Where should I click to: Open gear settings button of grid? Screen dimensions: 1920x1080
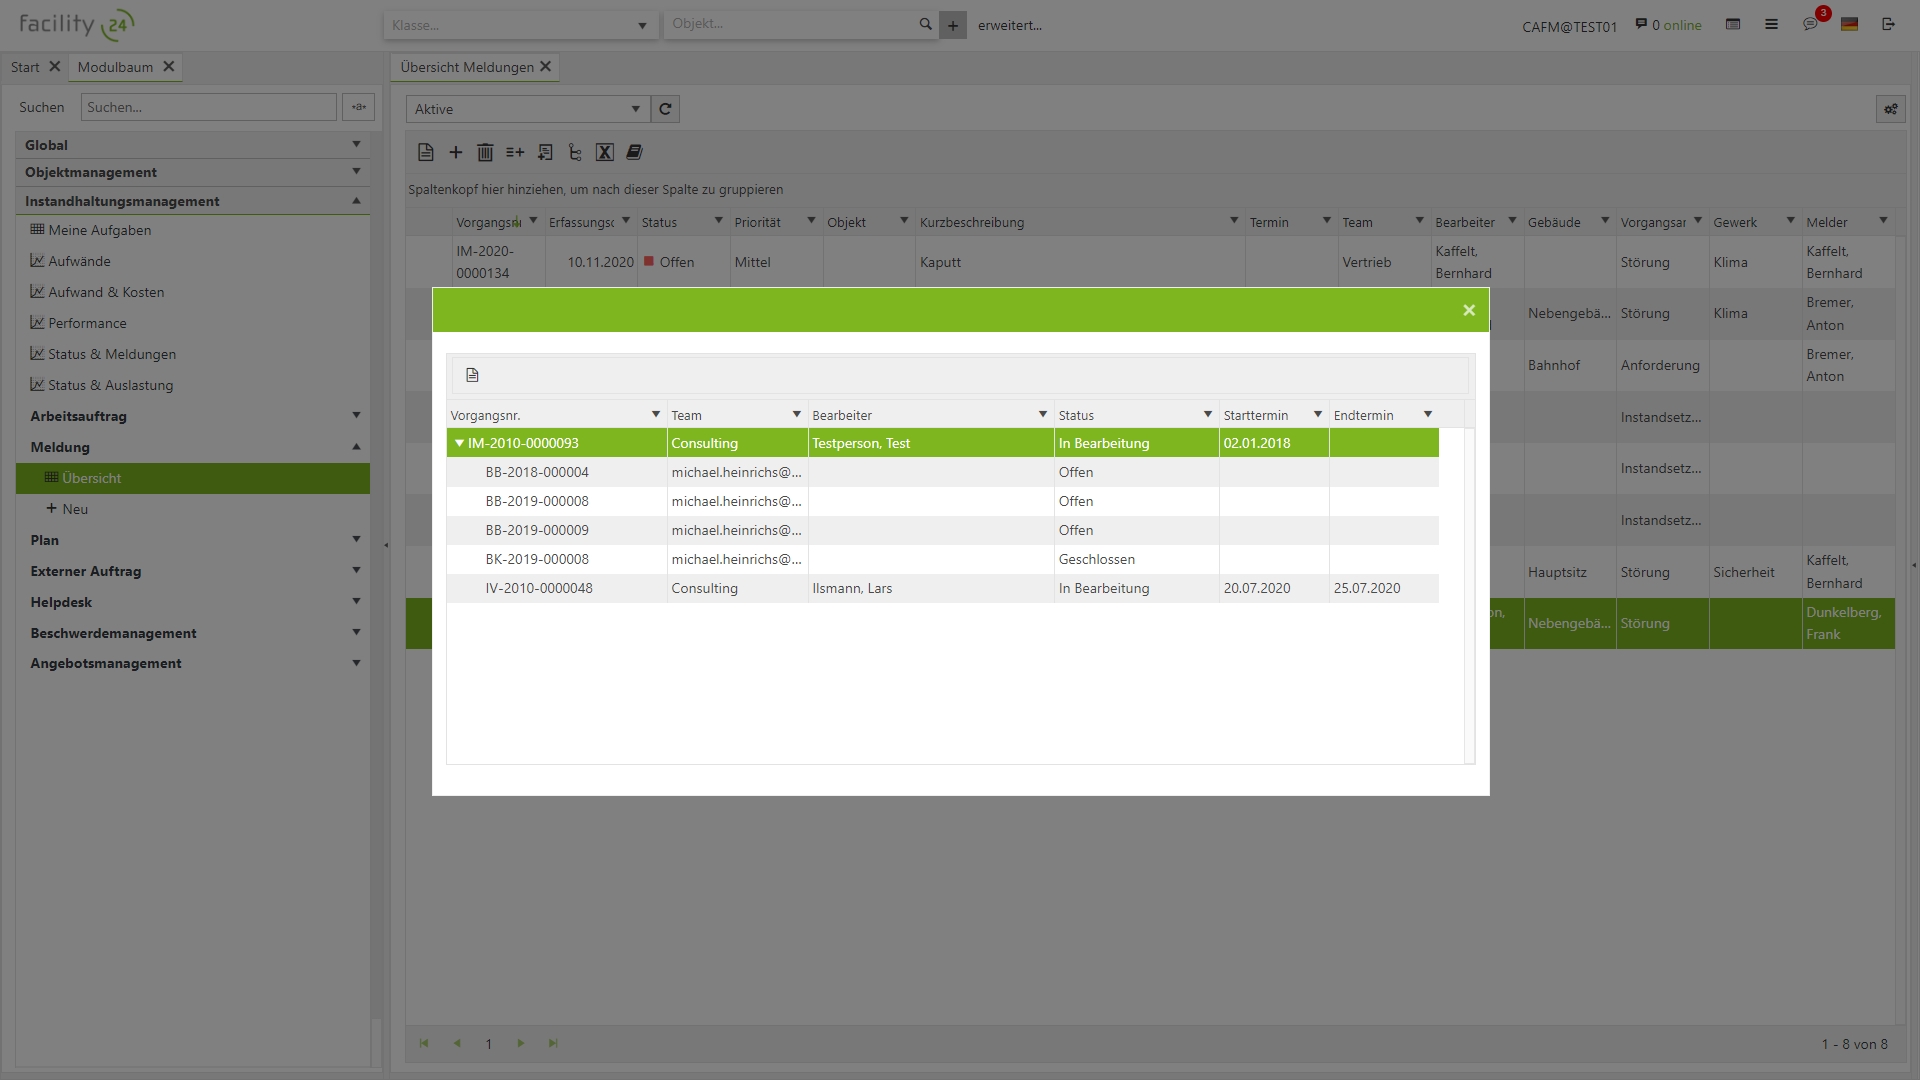(1890, 109)
